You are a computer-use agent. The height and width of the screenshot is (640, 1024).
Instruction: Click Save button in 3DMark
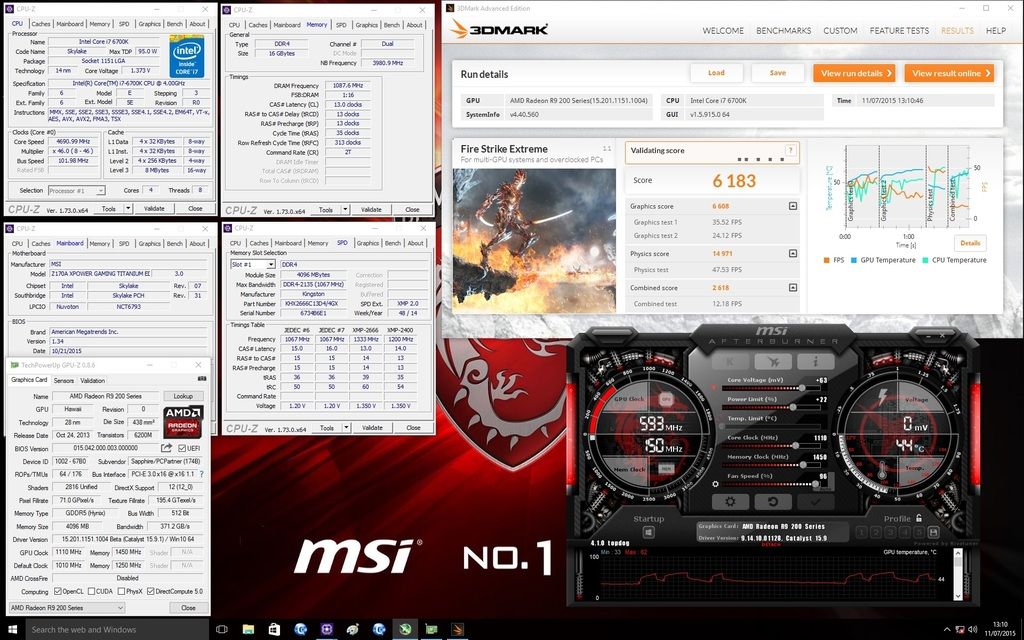pyautogui.click(x=778, y=73)
